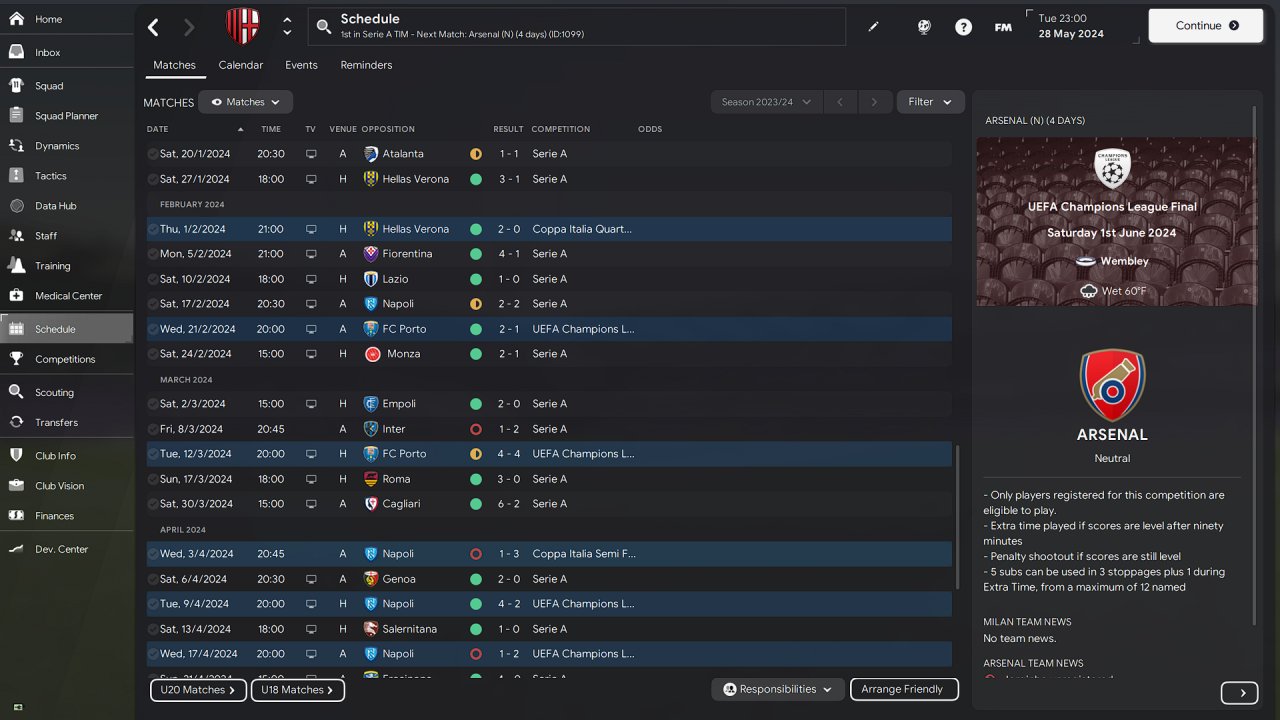Open the Responsibilities dropdown
Image resolution: width=1280 pixels, height=720 pixels.
coord(777,689)
